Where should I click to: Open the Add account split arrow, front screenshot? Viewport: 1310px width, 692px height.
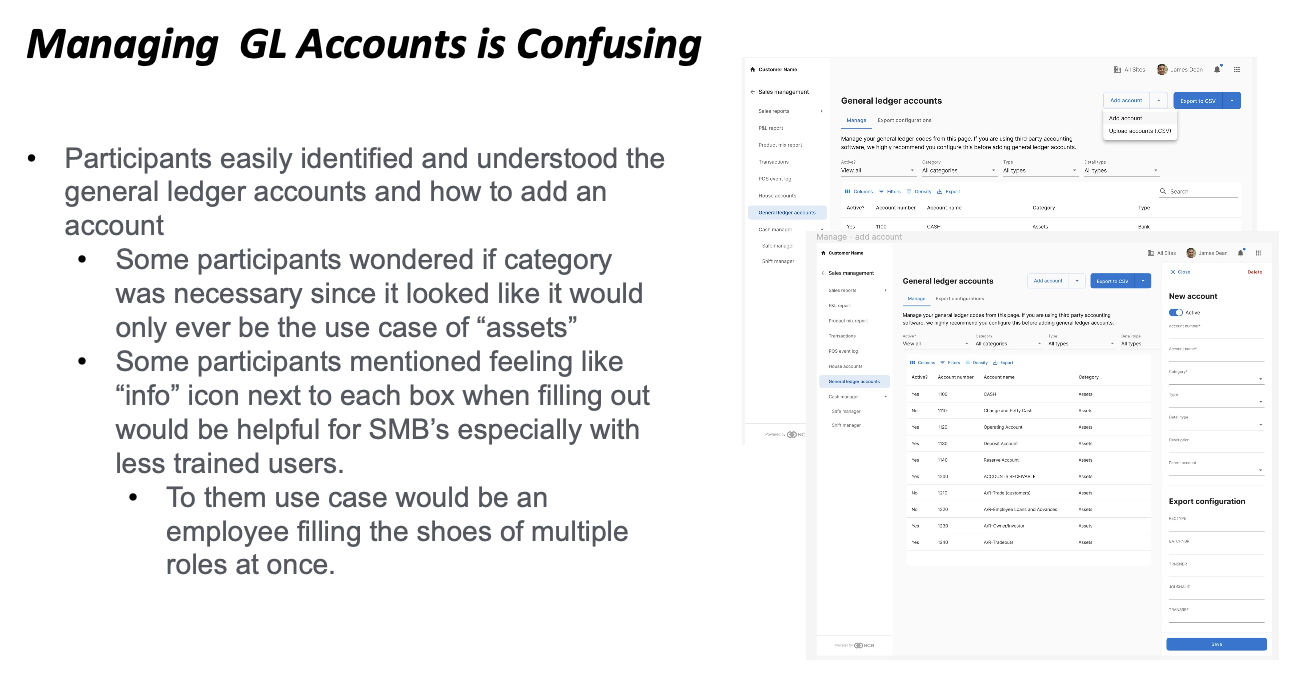[1077, 281]
